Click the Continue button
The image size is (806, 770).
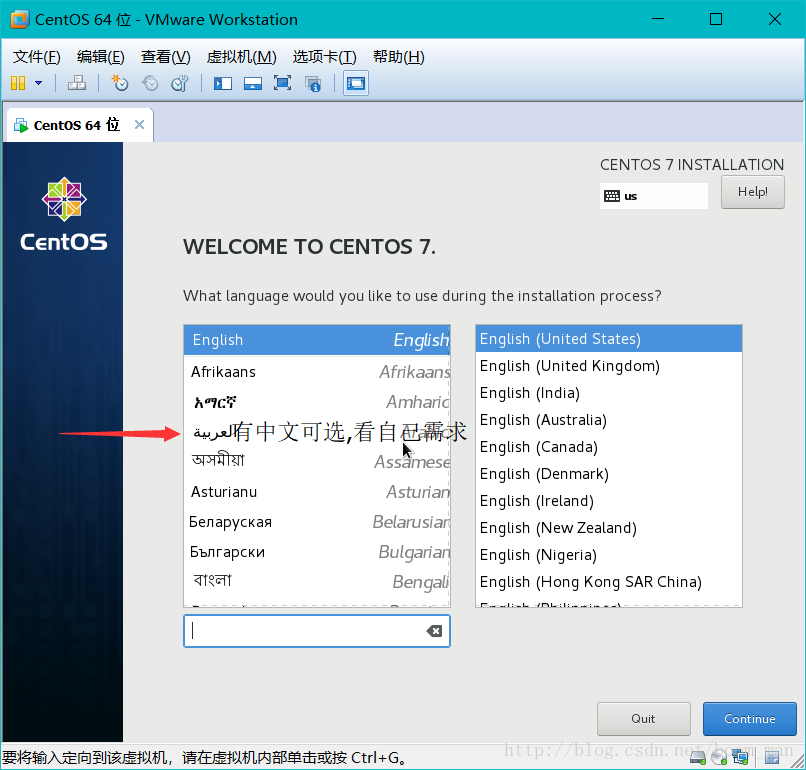tap(749, 719)
